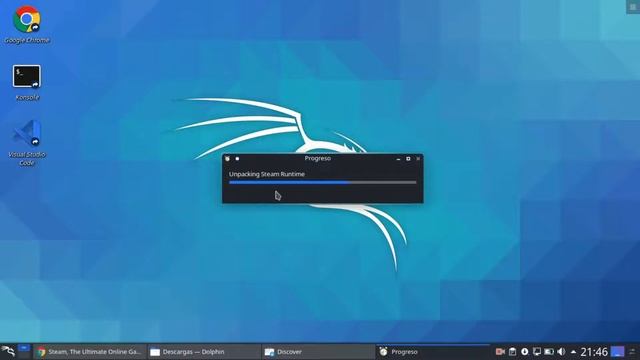This screenshot has height=360, width=640.
Task: Switch to Discover in the taskbar
Action: click(318, 352)
